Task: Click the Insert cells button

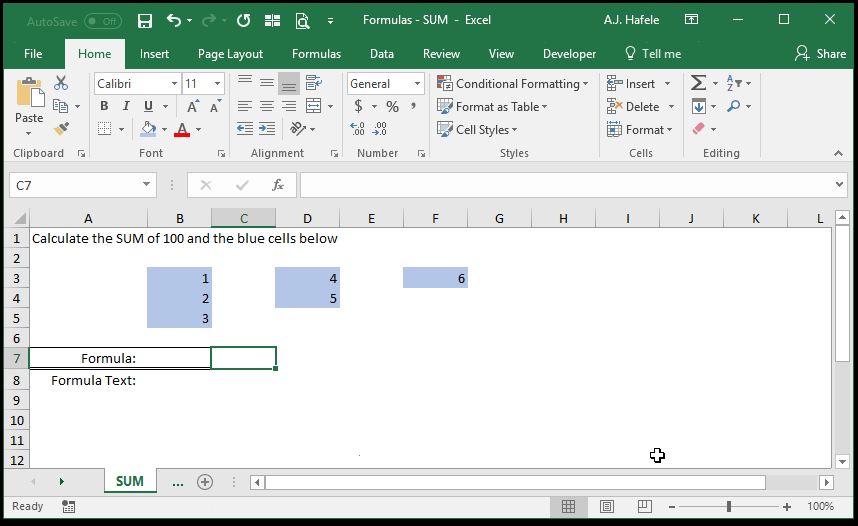Action: click(x=631, y=84)
